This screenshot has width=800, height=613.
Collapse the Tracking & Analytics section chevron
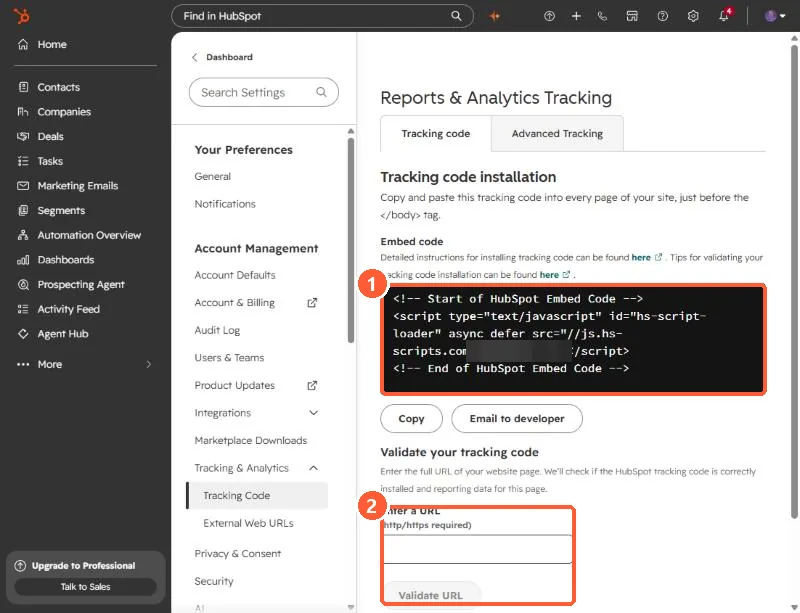313,468
